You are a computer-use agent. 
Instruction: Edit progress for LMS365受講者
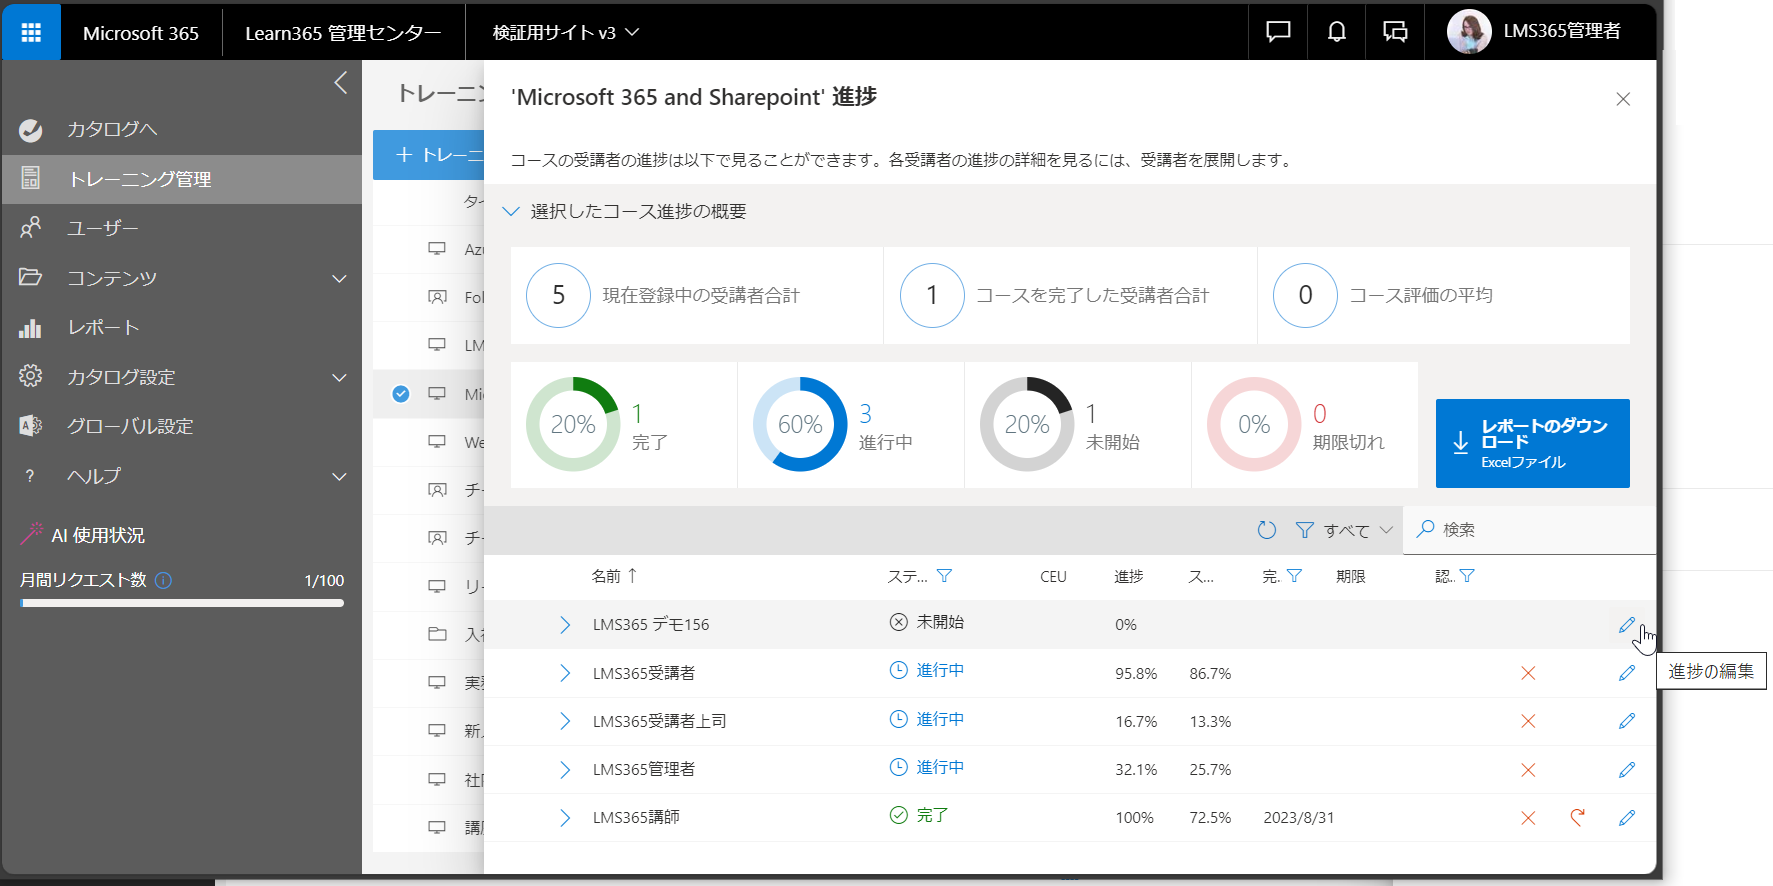coord(1627,673)
